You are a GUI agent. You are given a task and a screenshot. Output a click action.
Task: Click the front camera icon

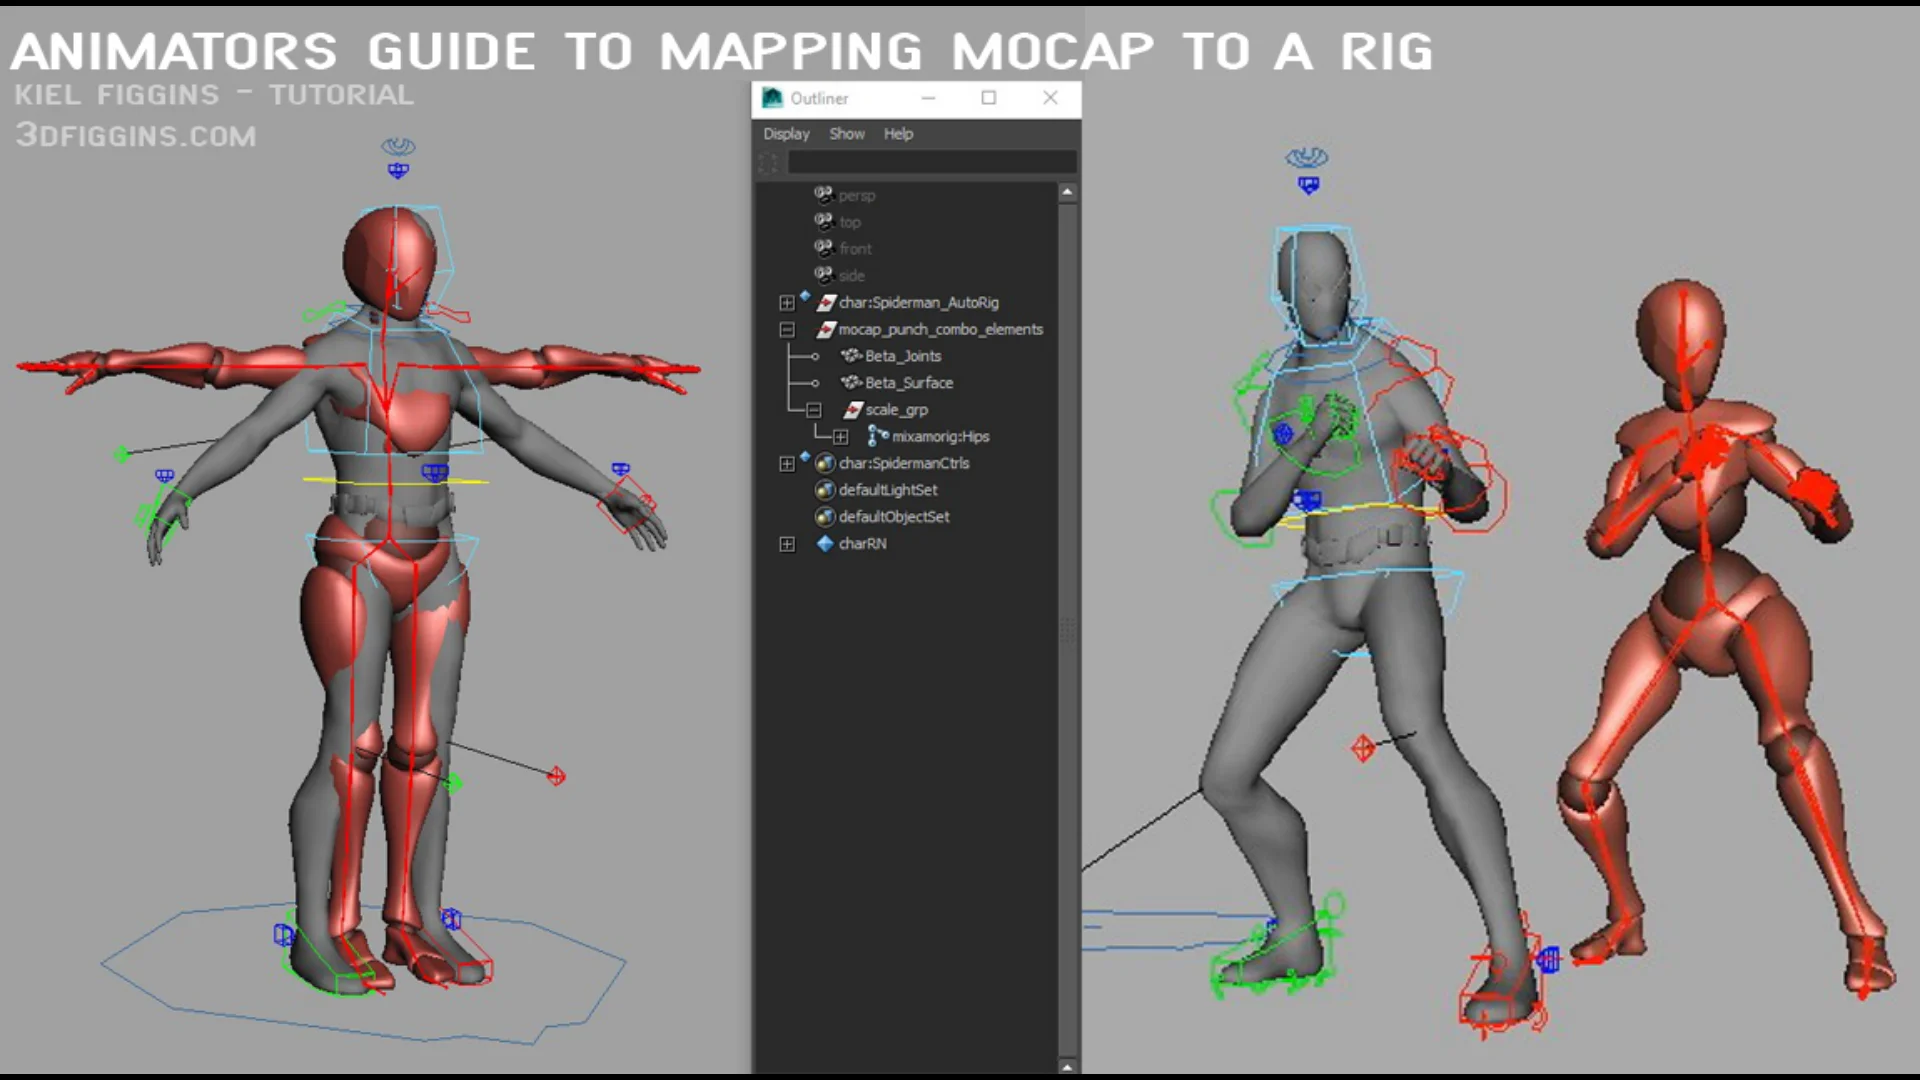[x=824, y=248]
